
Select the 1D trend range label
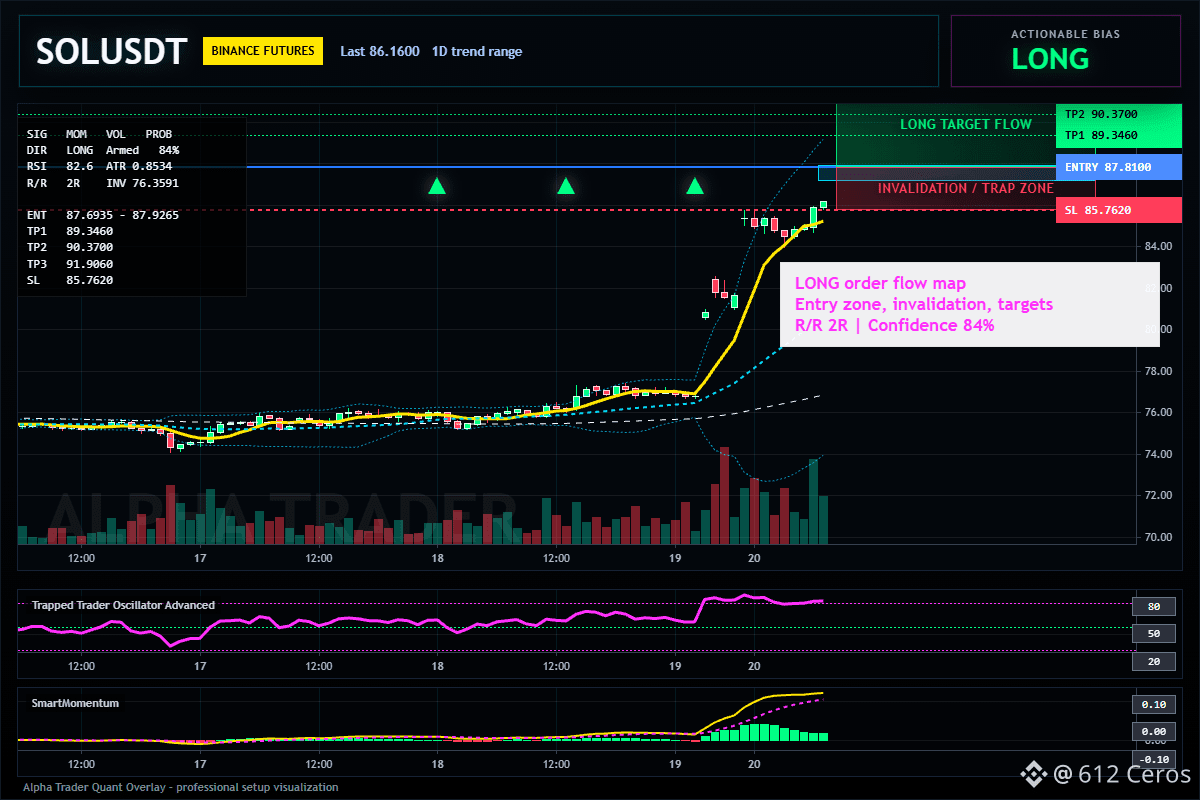[x=477, y=51]
